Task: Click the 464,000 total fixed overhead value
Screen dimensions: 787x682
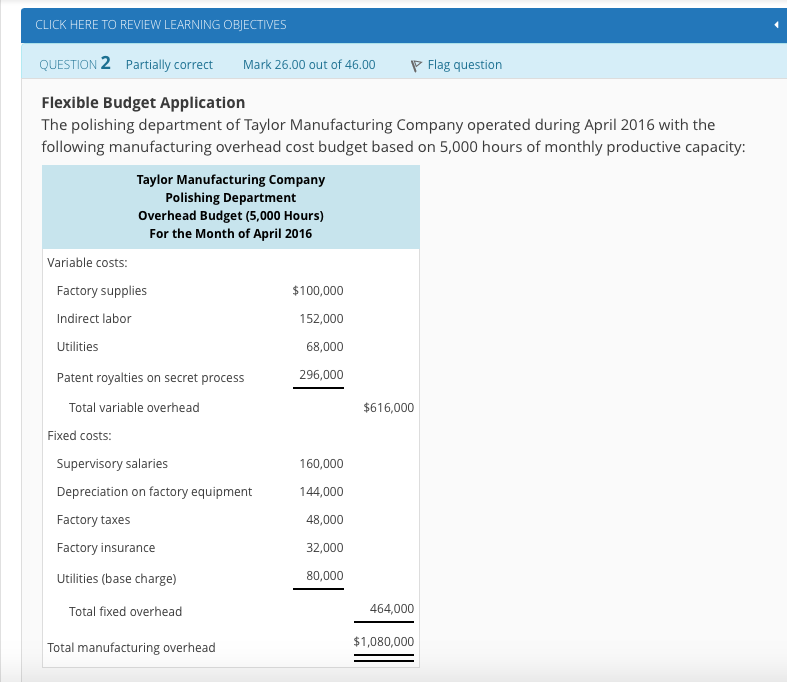Action: pyautogui.click(x=391, y=609)
